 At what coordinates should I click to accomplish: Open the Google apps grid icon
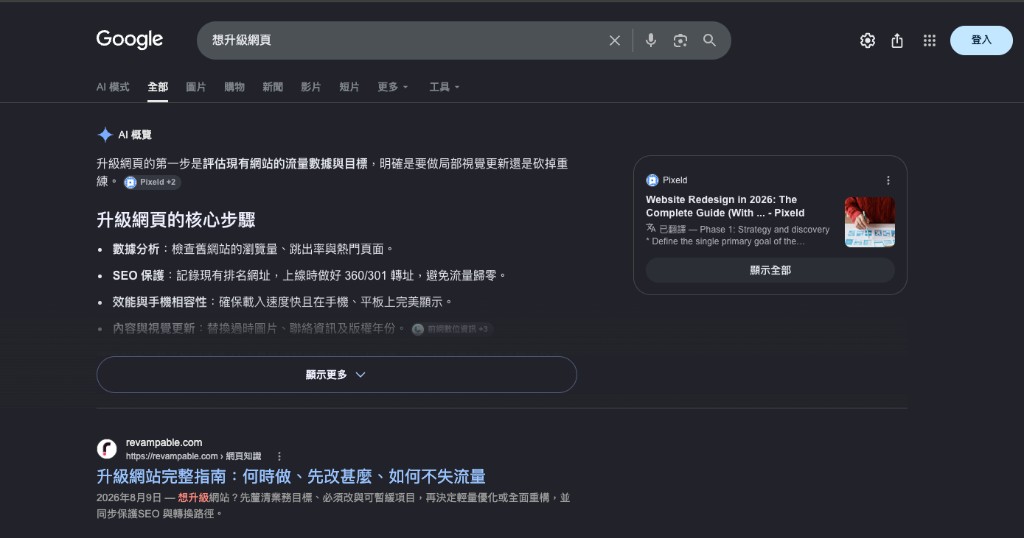929,40
